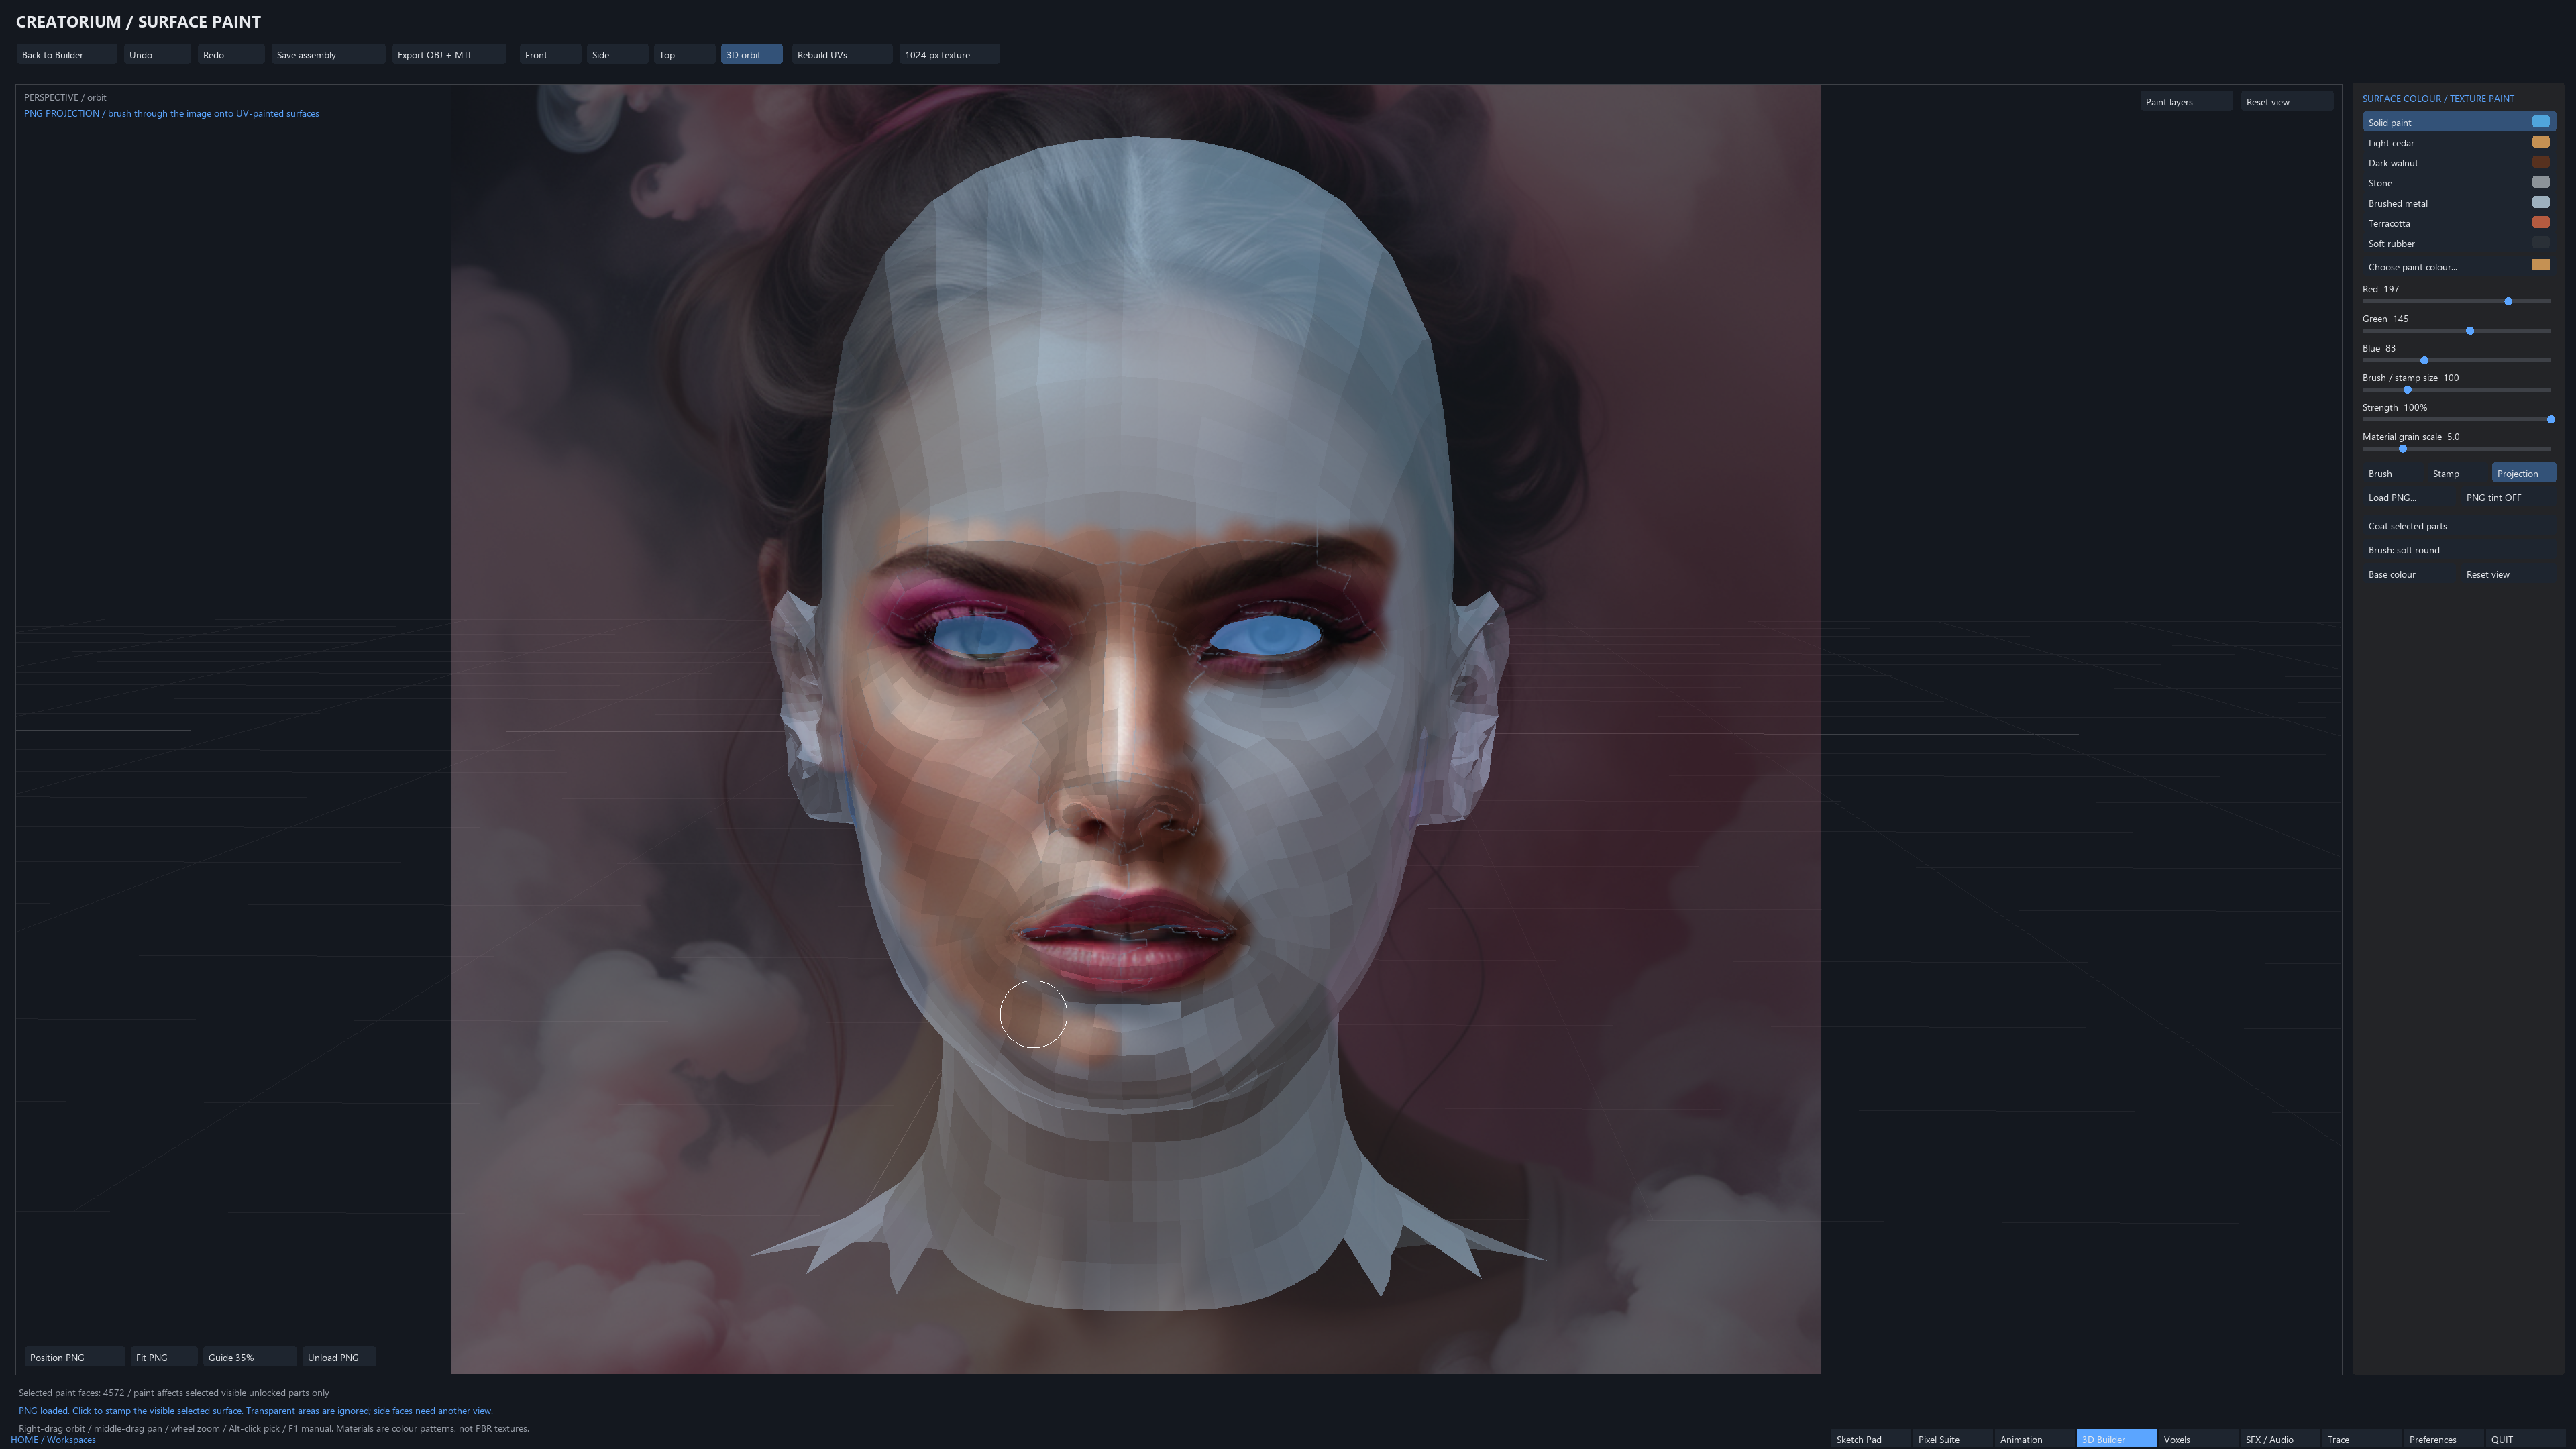Open Pixel Suite workspace
This screenshot has width=2576, height=1449.
(1952, 1439)
